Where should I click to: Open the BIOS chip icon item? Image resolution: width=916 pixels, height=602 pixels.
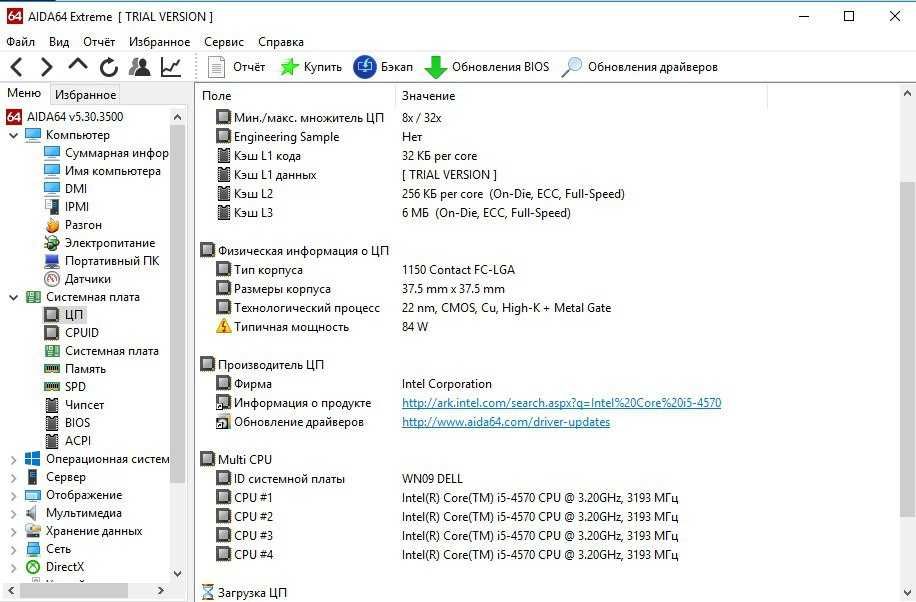pyautogui.click(x=52, y=423)
